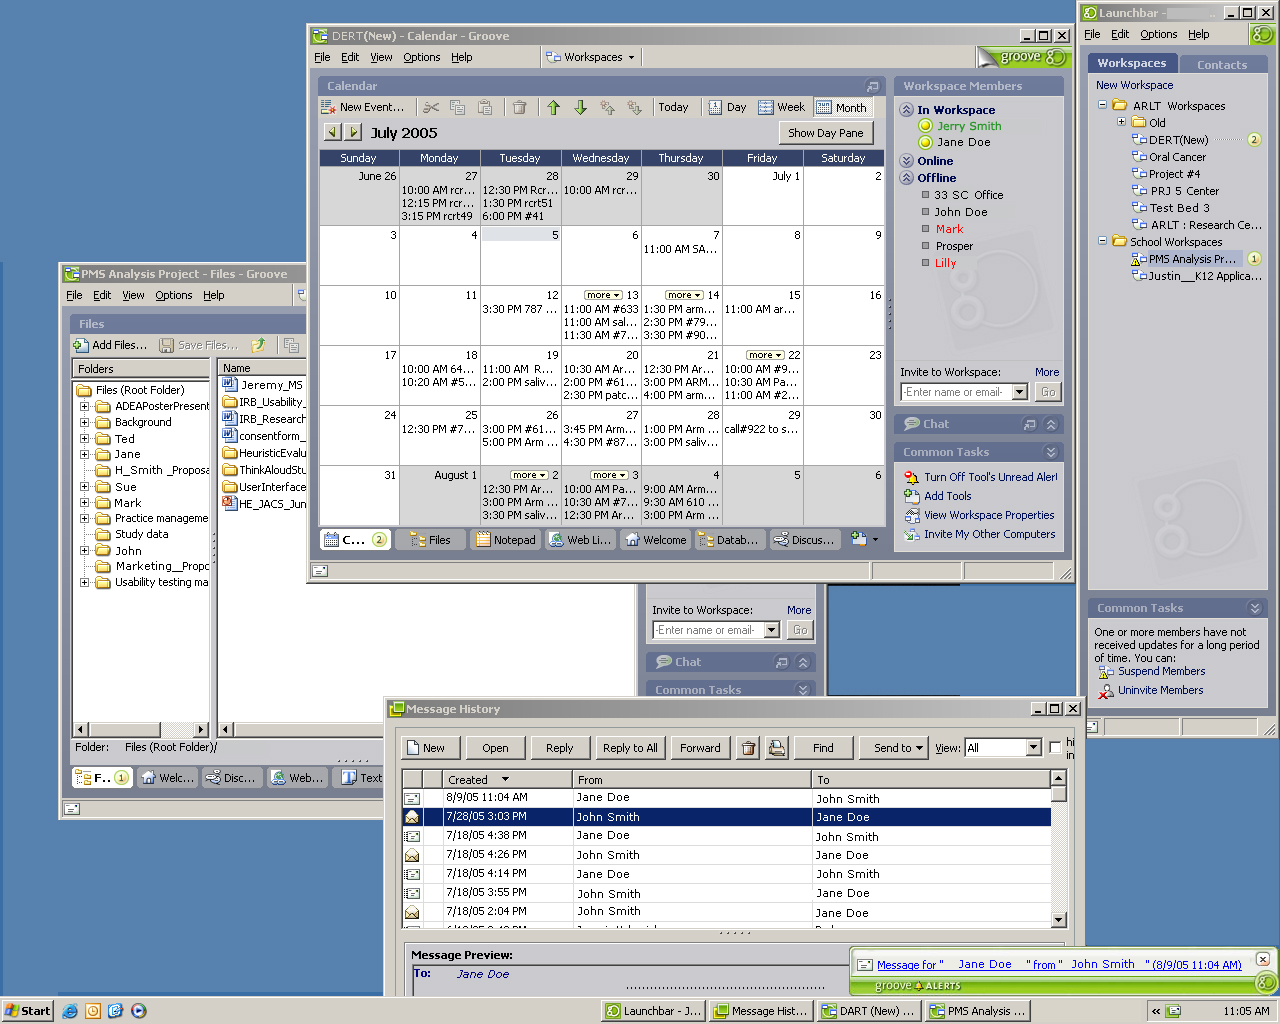The height and width of the screenshot is (1024, 1280).
Task: Click the green down arrow in calendar toolbar
Action: pos(580,108)
